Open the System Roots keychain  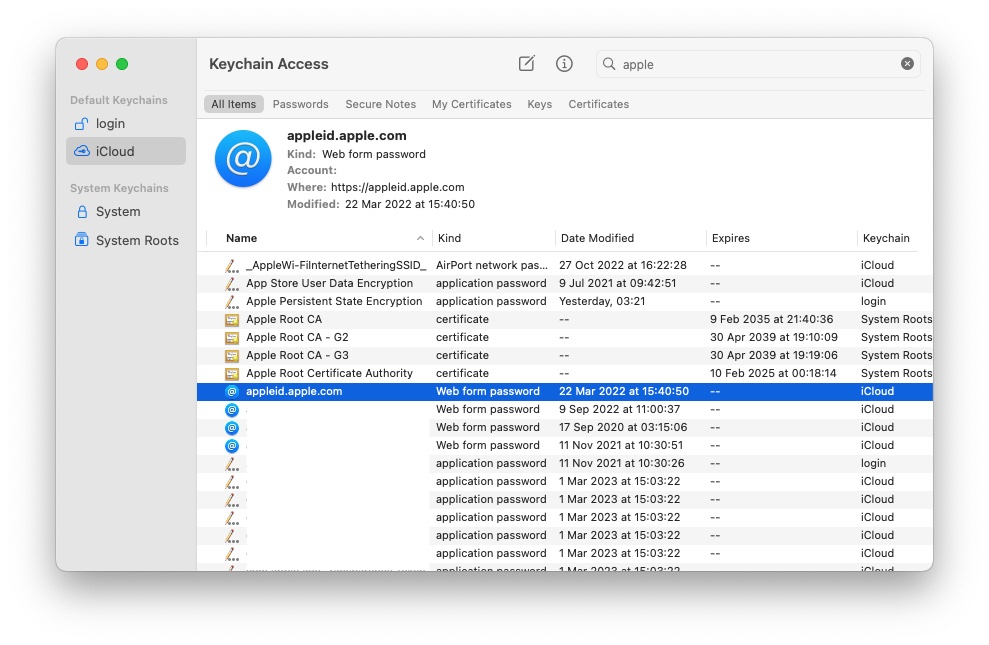tap(136, 241)
